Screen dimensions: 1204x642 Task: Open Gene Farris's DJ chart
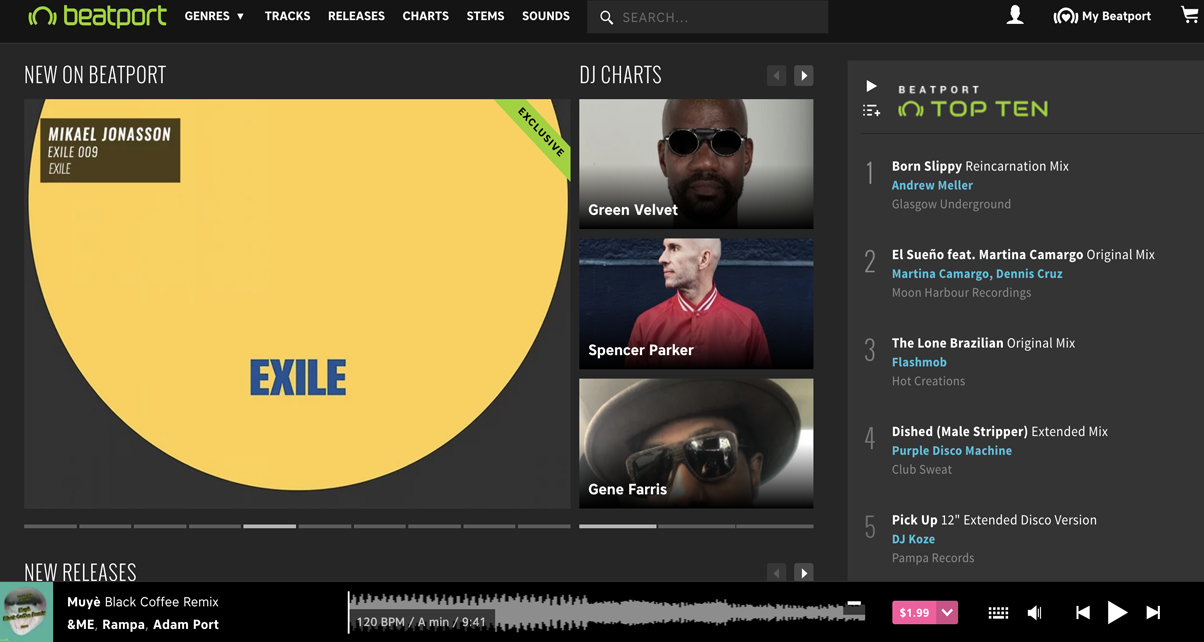[x=696, y=443]
